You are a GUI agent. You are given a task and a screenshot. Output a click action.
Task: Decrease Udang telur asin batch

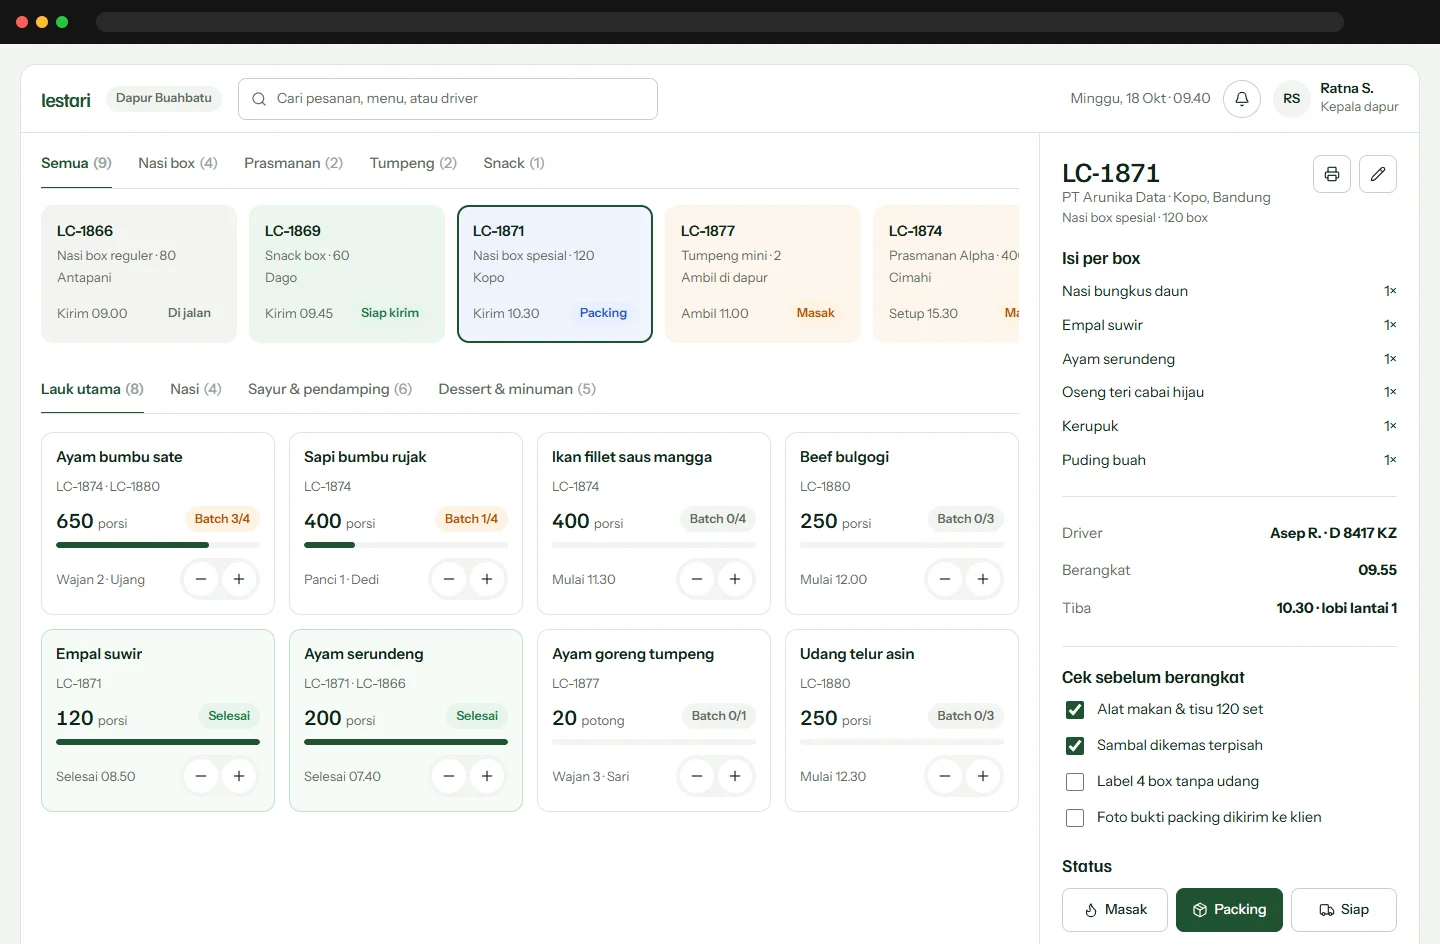coord(945,776)
